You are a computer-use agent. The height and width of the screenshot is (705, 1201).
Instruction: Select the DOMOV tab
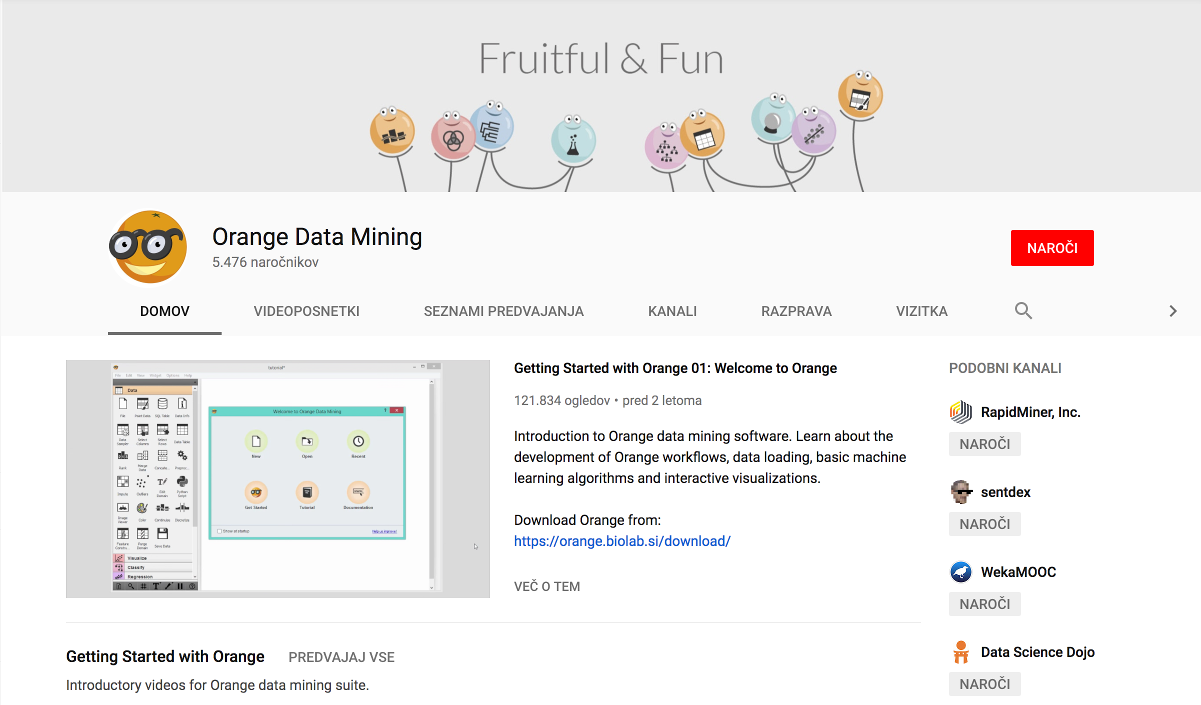point(165,311)
